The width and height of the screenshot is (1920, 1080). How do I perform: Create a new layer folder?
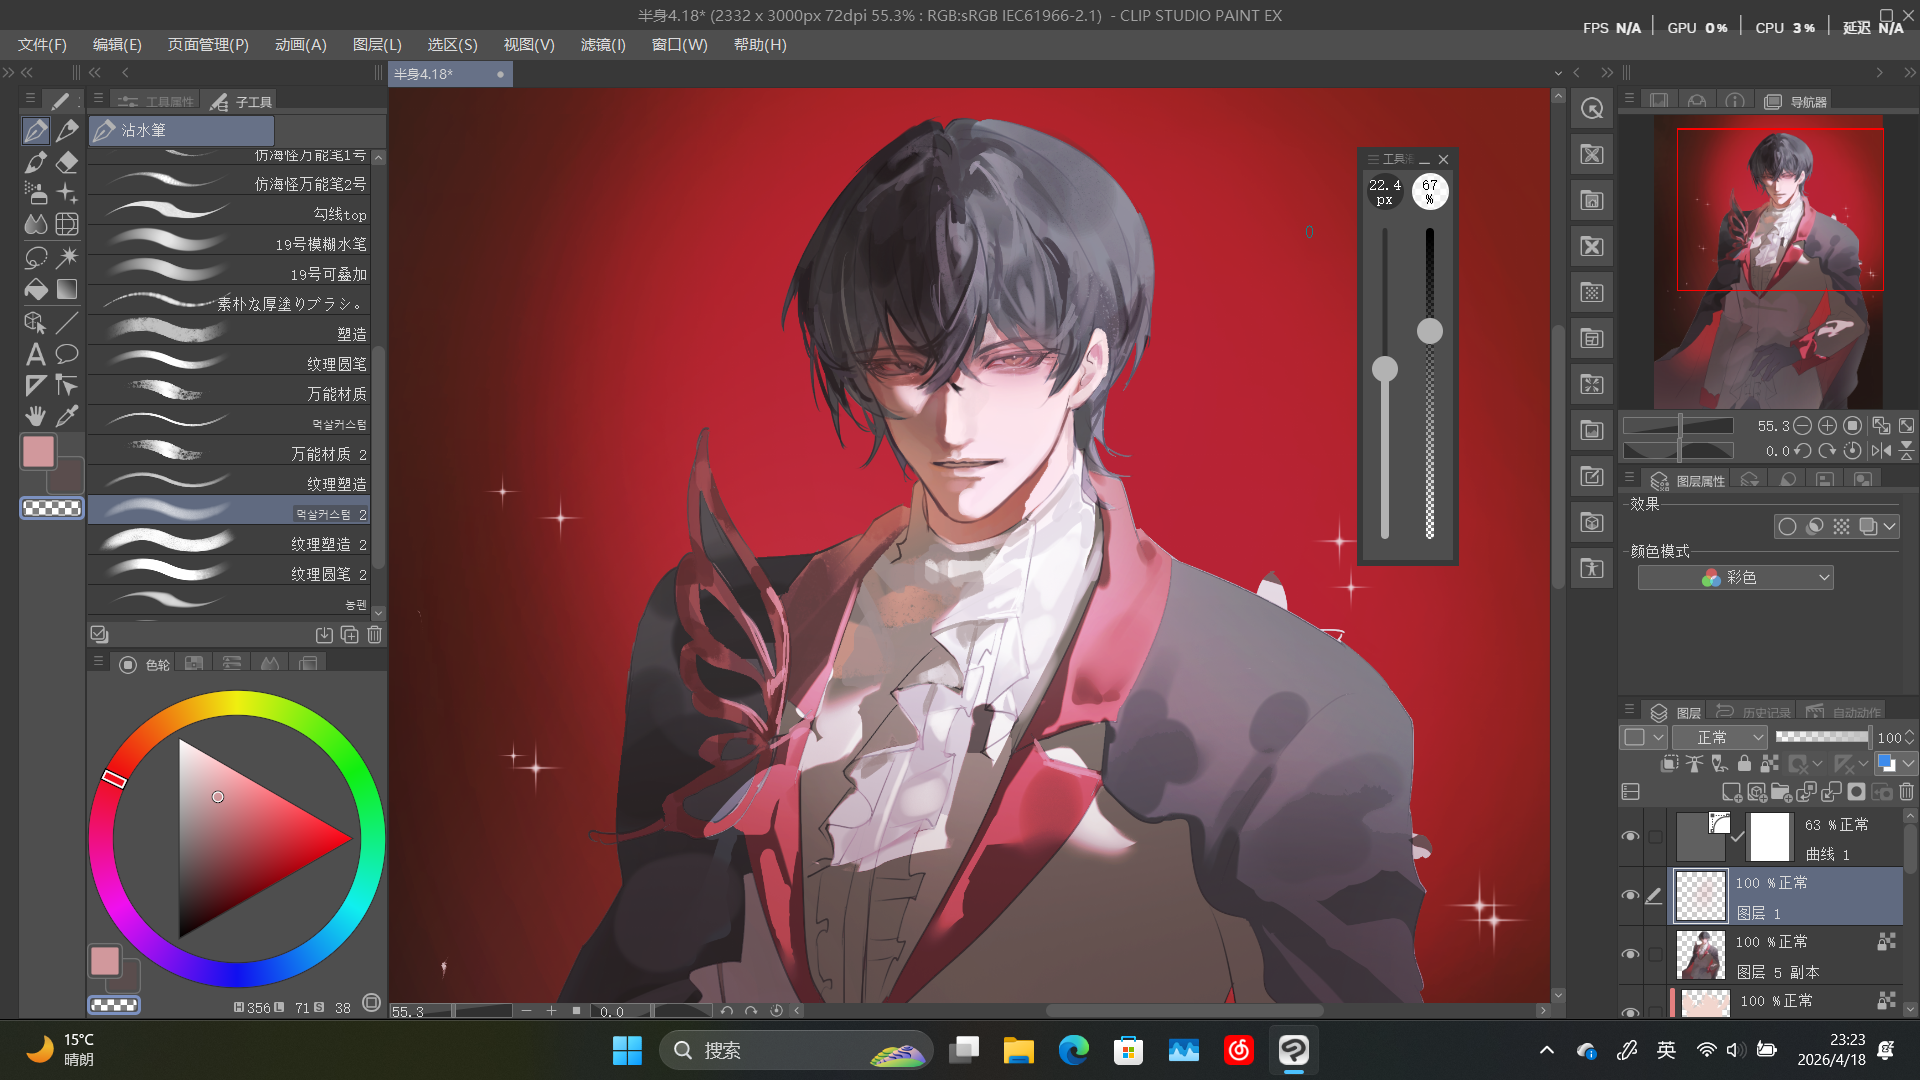1781,792
